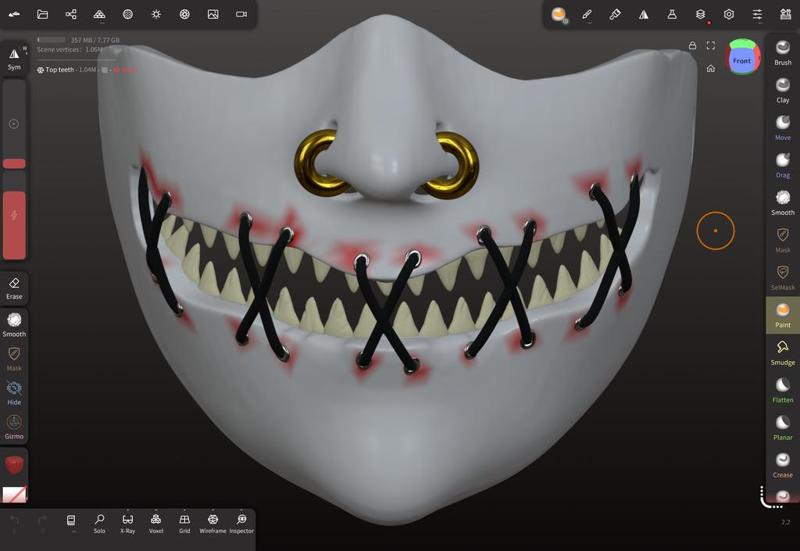Select the Move tool in right sidebar
800x551 pixels.
click(x=782, y=128)
